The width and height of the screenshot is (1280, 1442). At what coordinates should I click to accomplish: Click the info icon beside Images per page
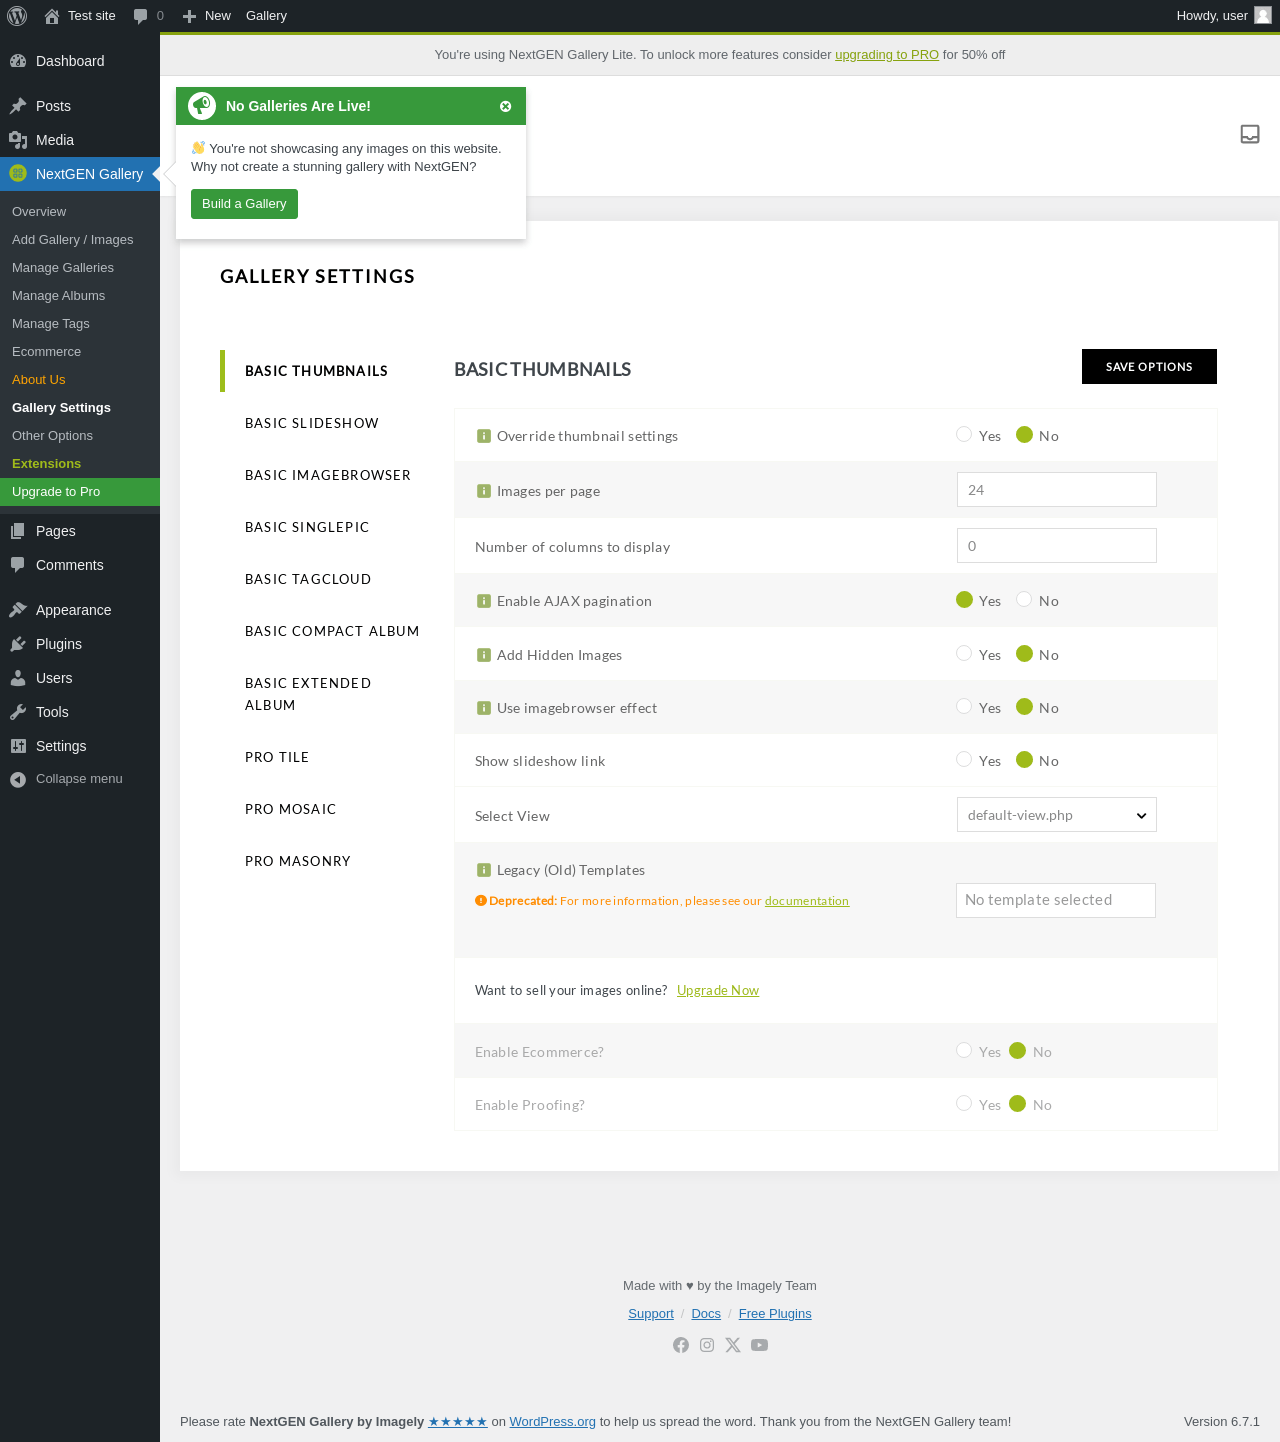click(484, 491)
